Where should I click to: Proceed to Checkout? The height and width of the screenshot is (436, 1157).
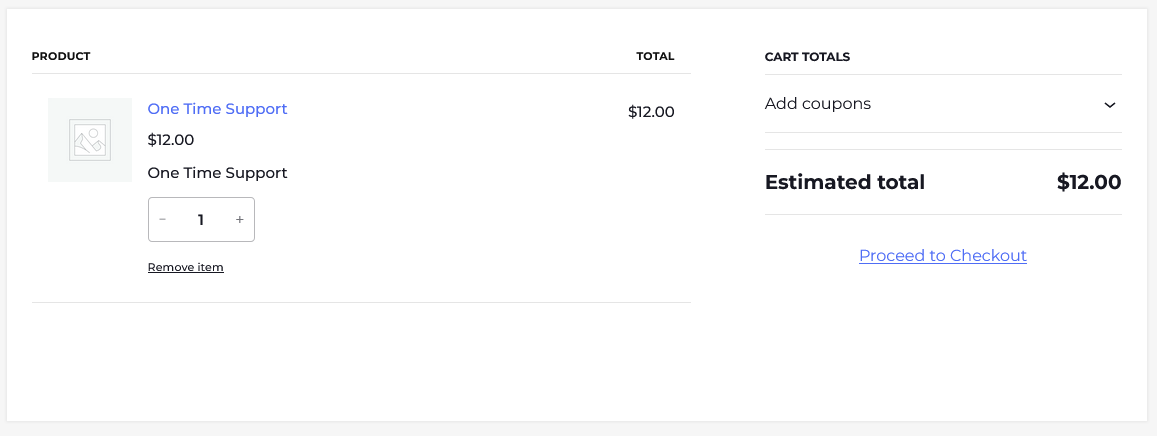(x=942, y=256)
